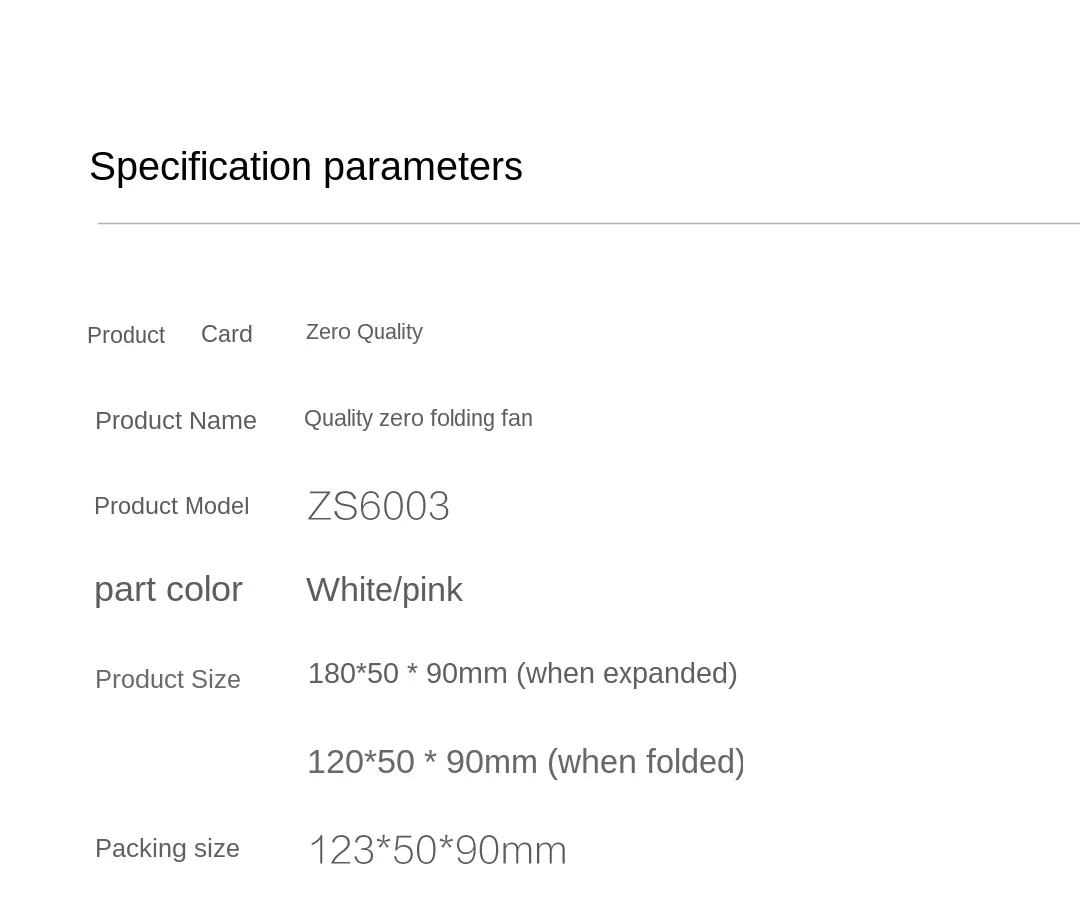Click the horizontal divider line under the heading

[588, 223]
